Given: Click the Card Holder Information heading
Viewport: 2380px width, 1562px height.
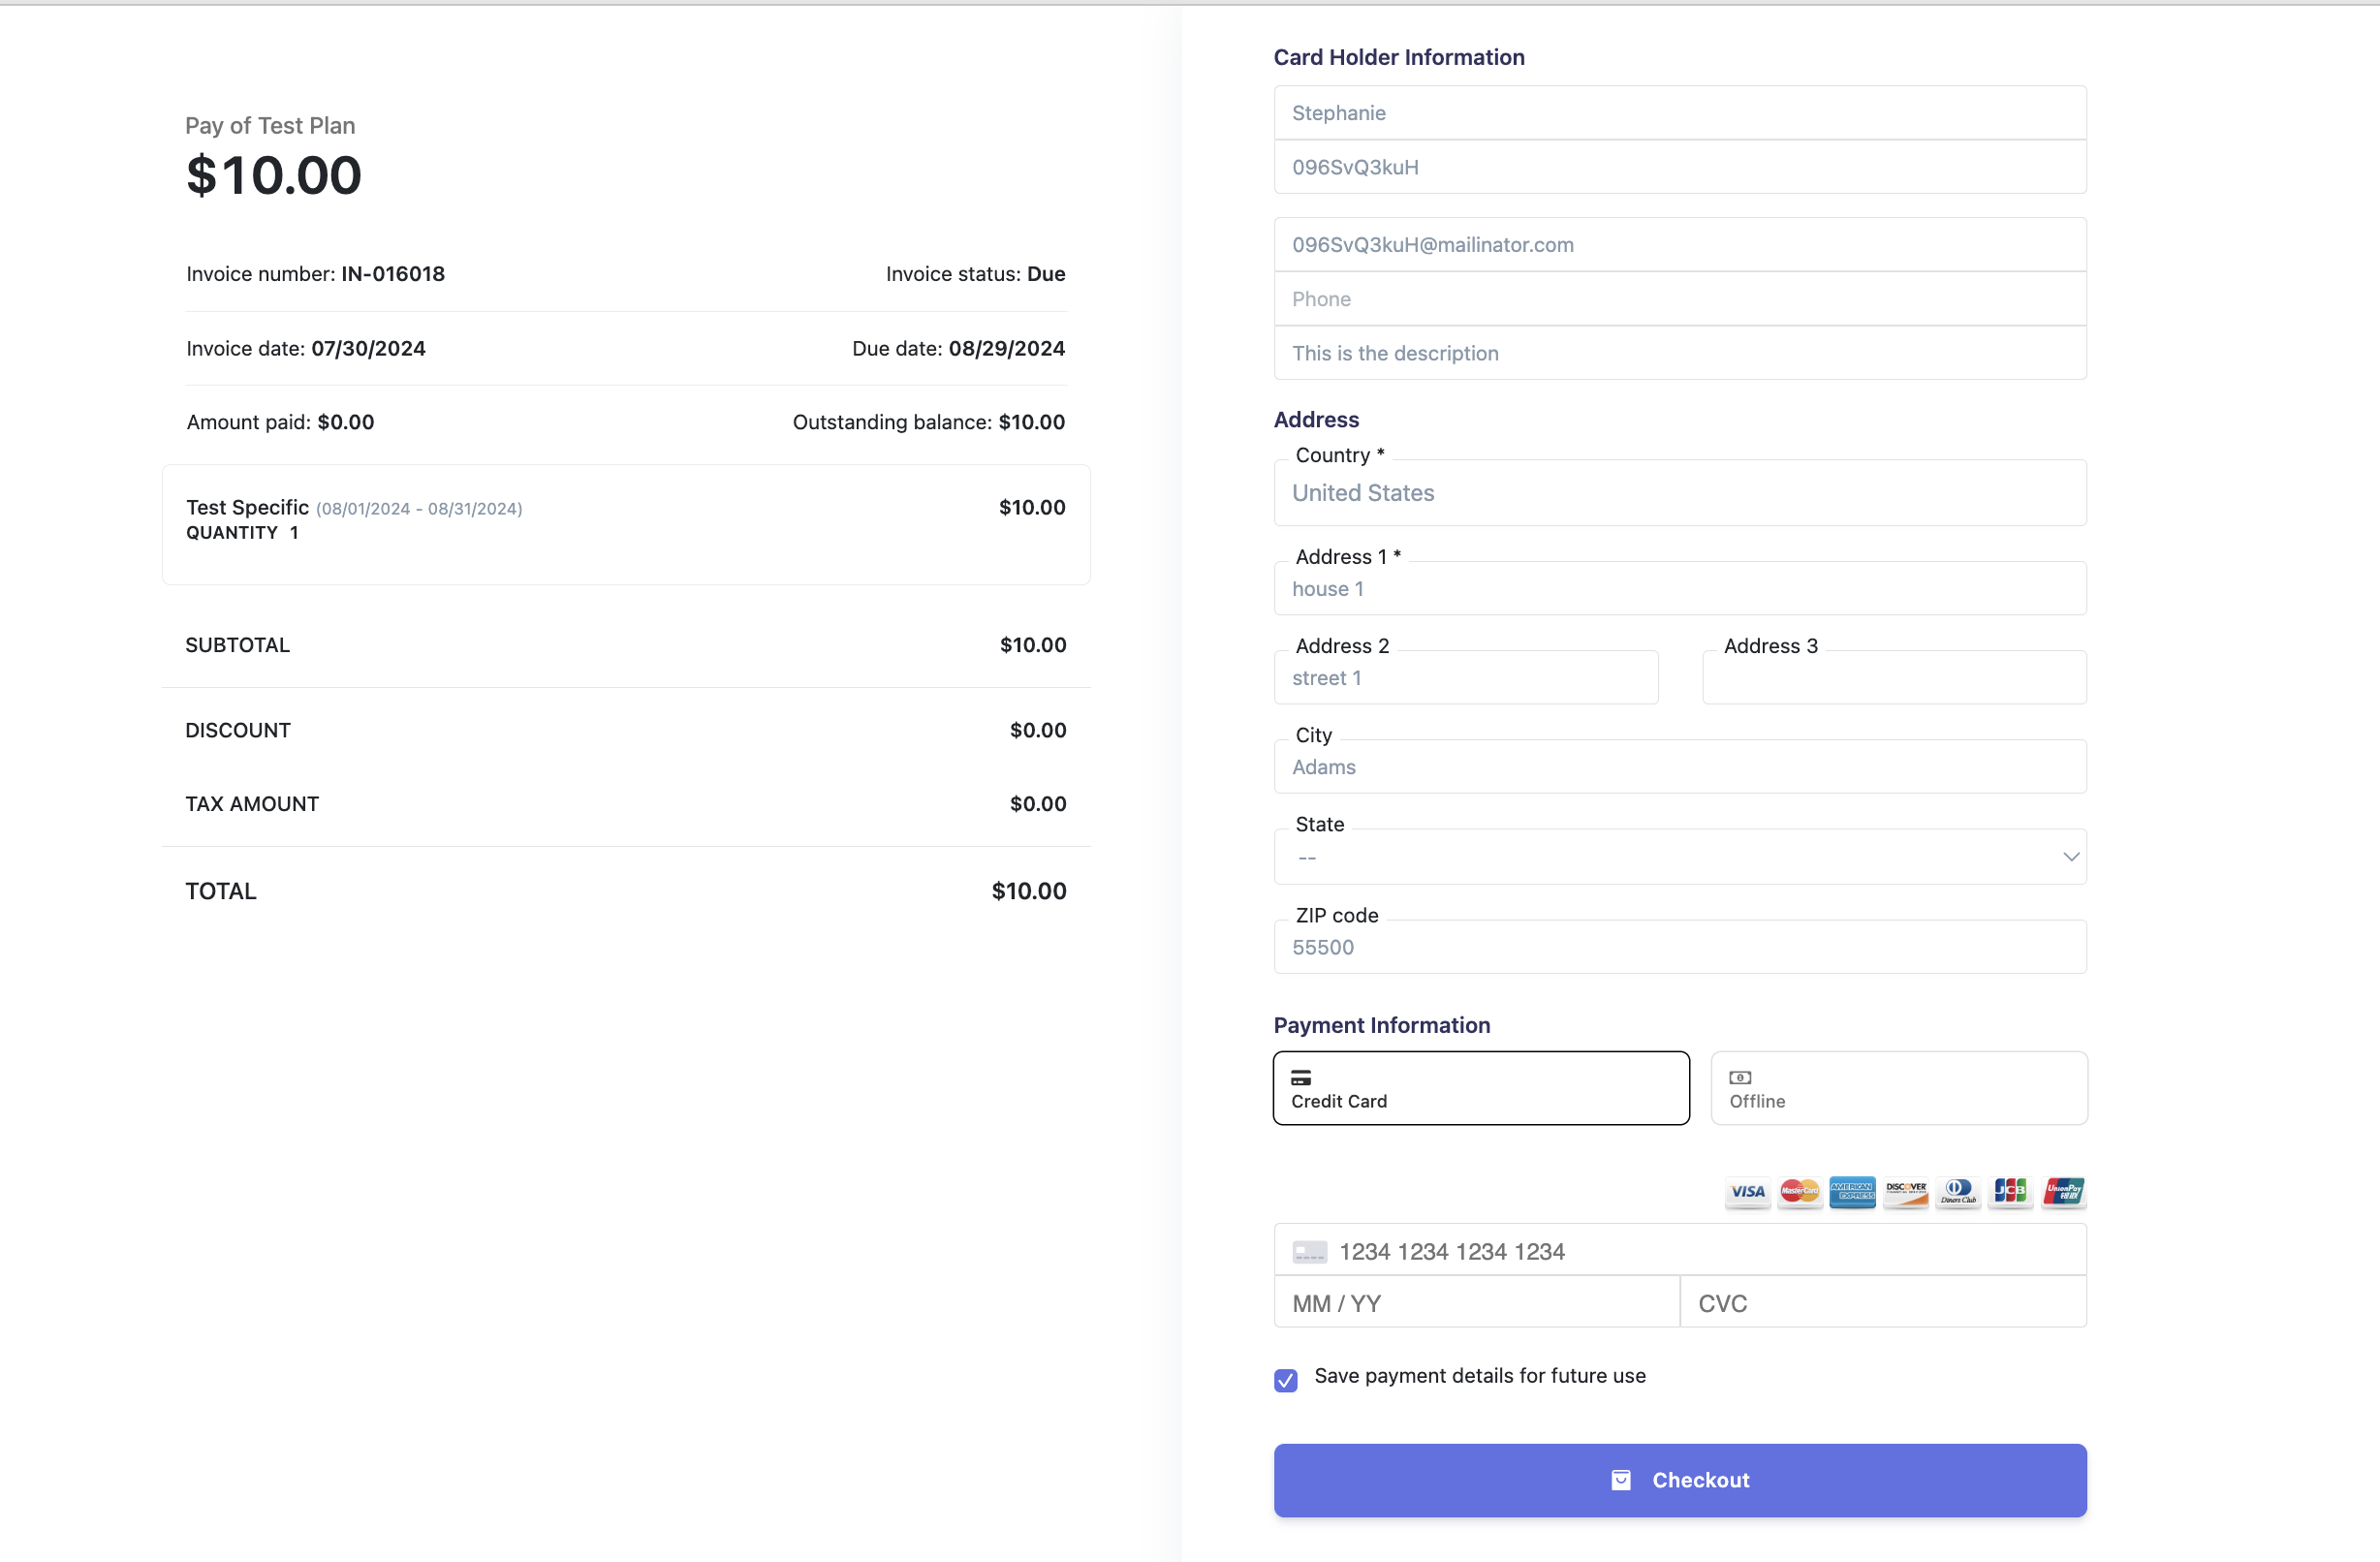Looking at the screenshot, I should 1399,57.
